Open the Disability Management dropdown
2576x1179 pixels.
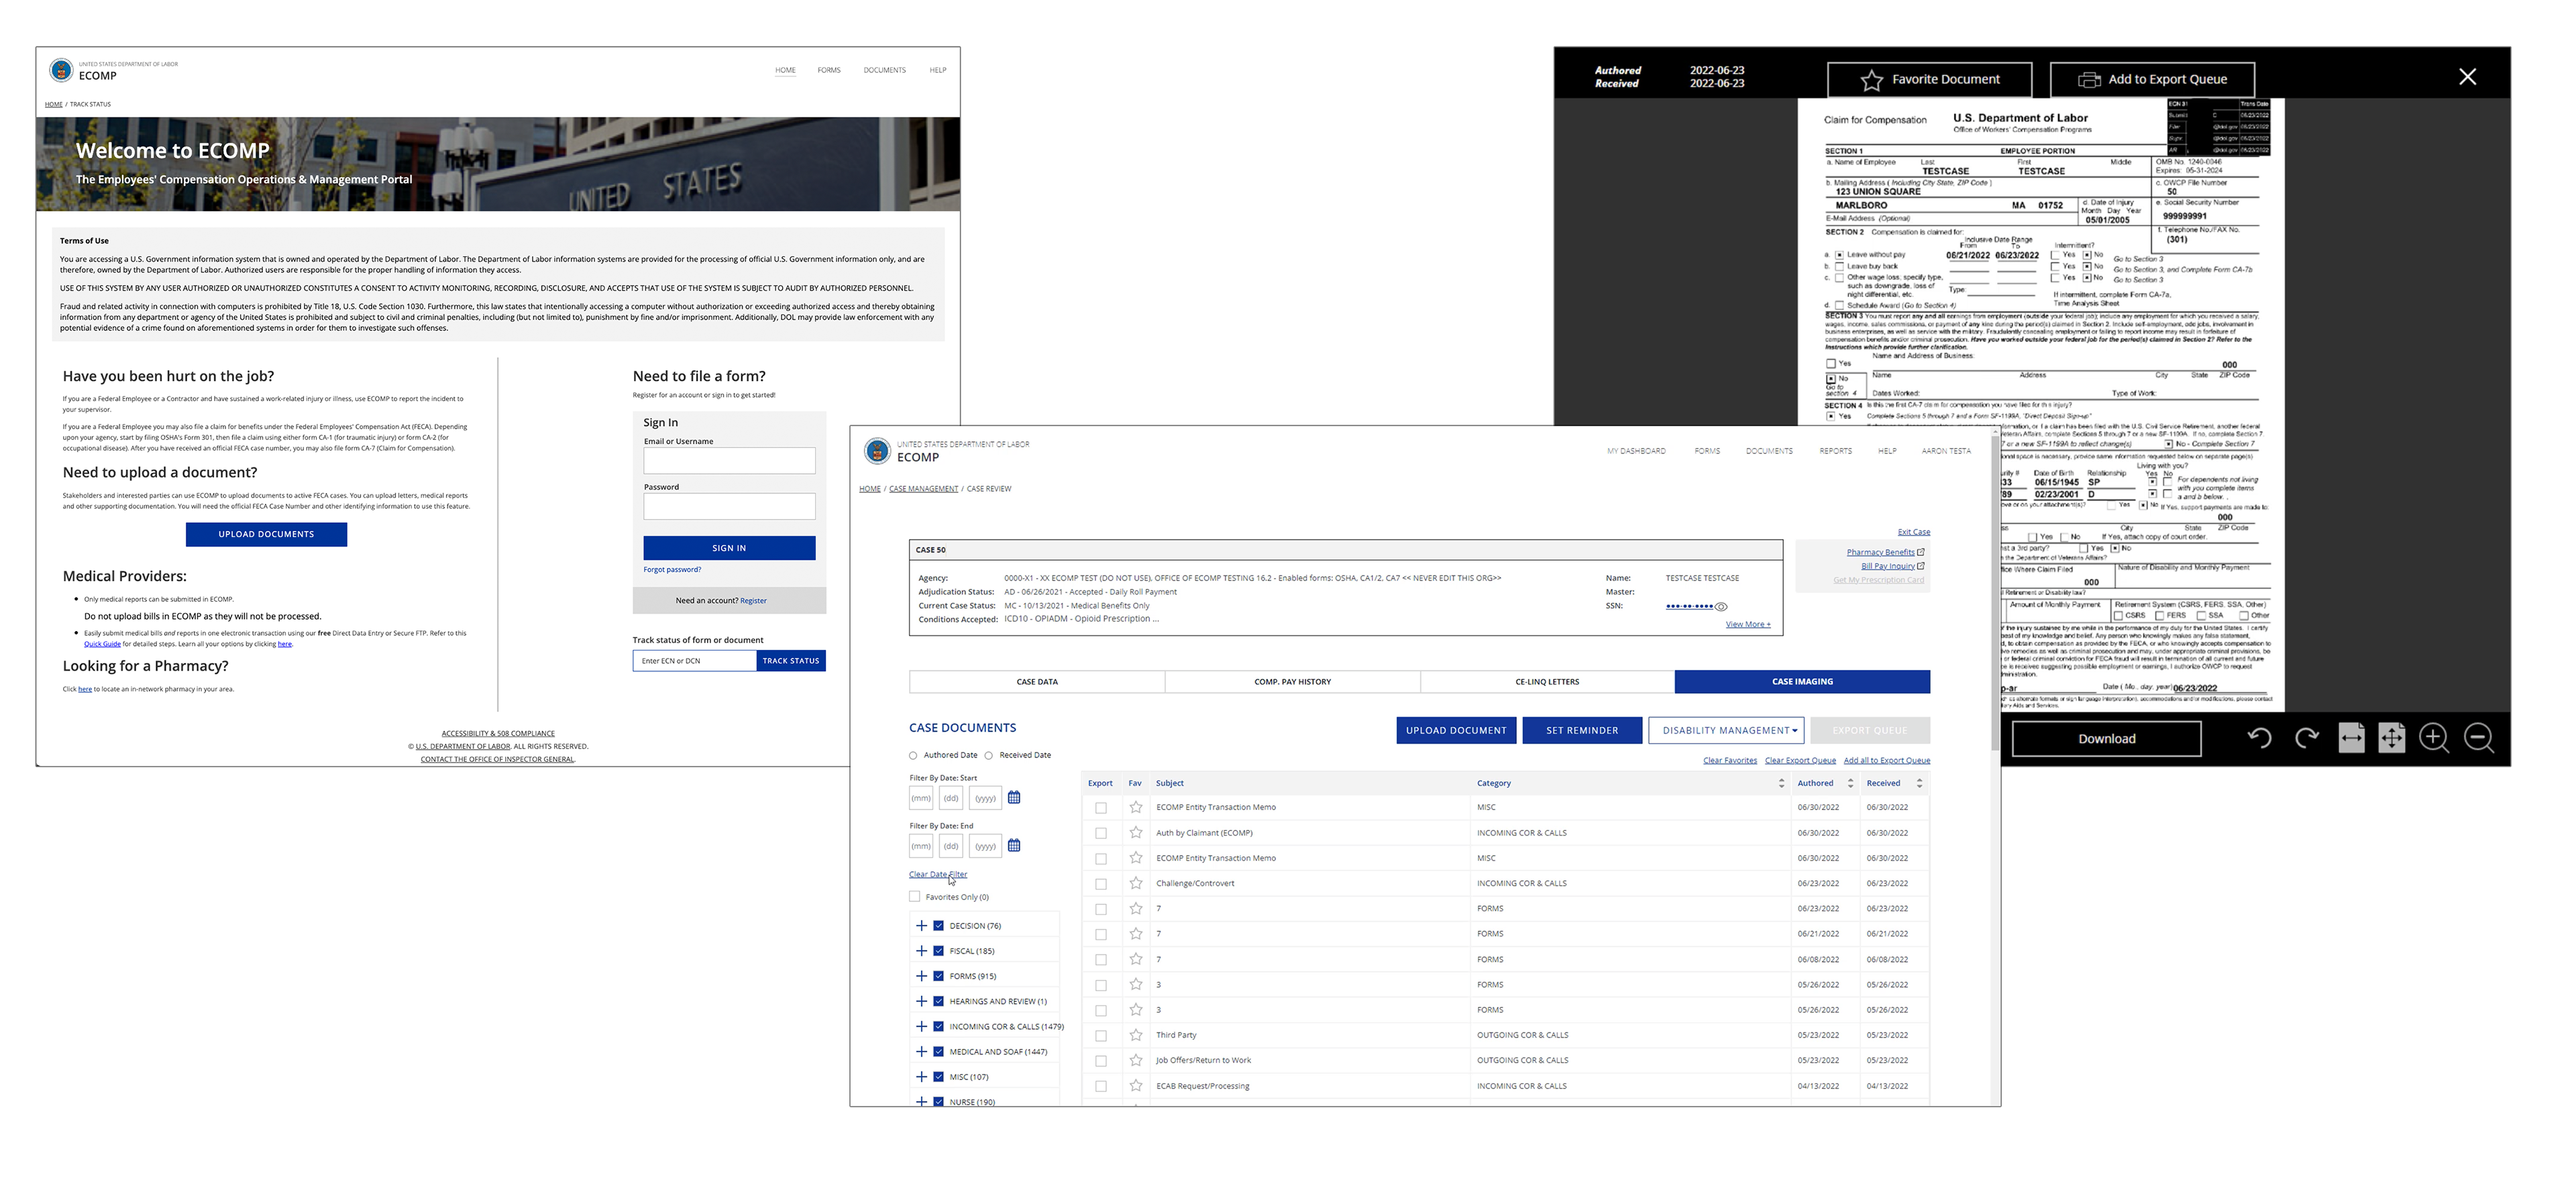point(1726,731)
